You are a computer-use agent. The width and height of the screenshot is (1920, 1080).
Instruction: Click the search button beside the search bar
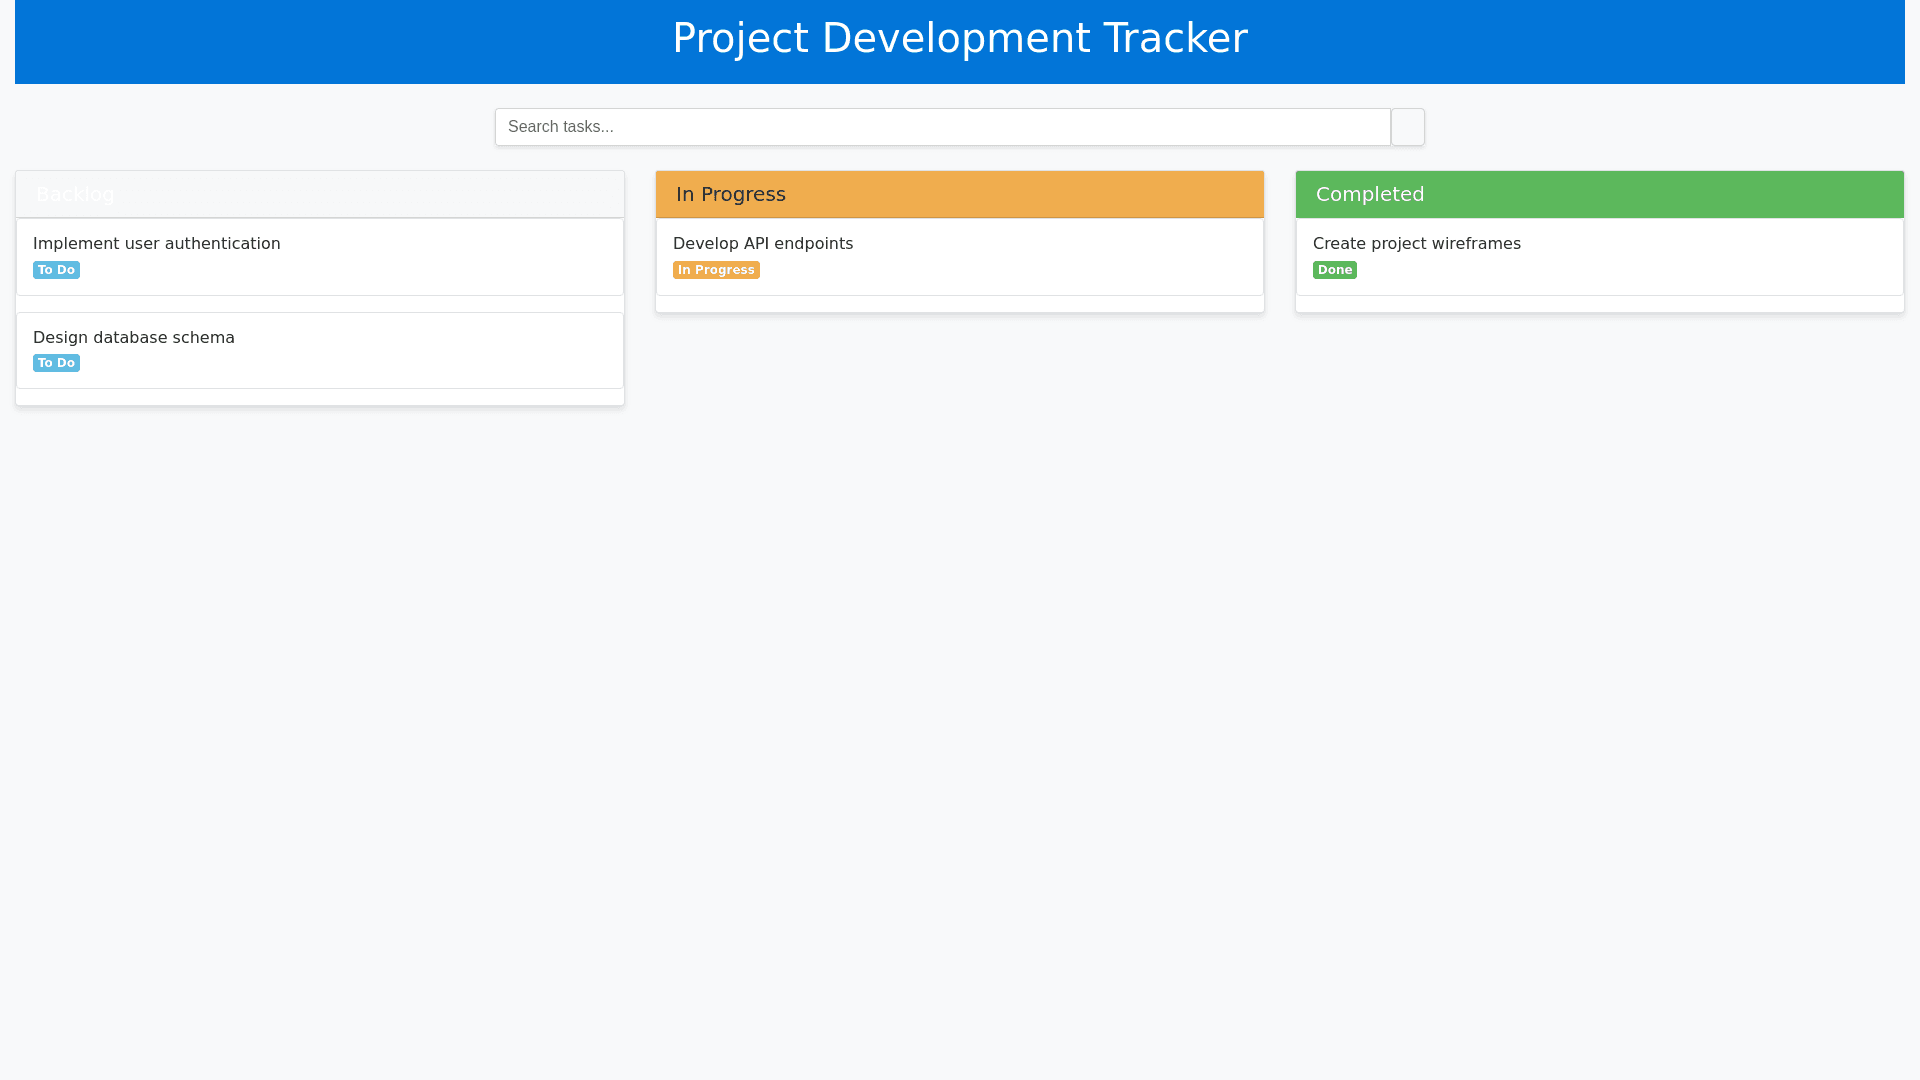(1407, 127)
